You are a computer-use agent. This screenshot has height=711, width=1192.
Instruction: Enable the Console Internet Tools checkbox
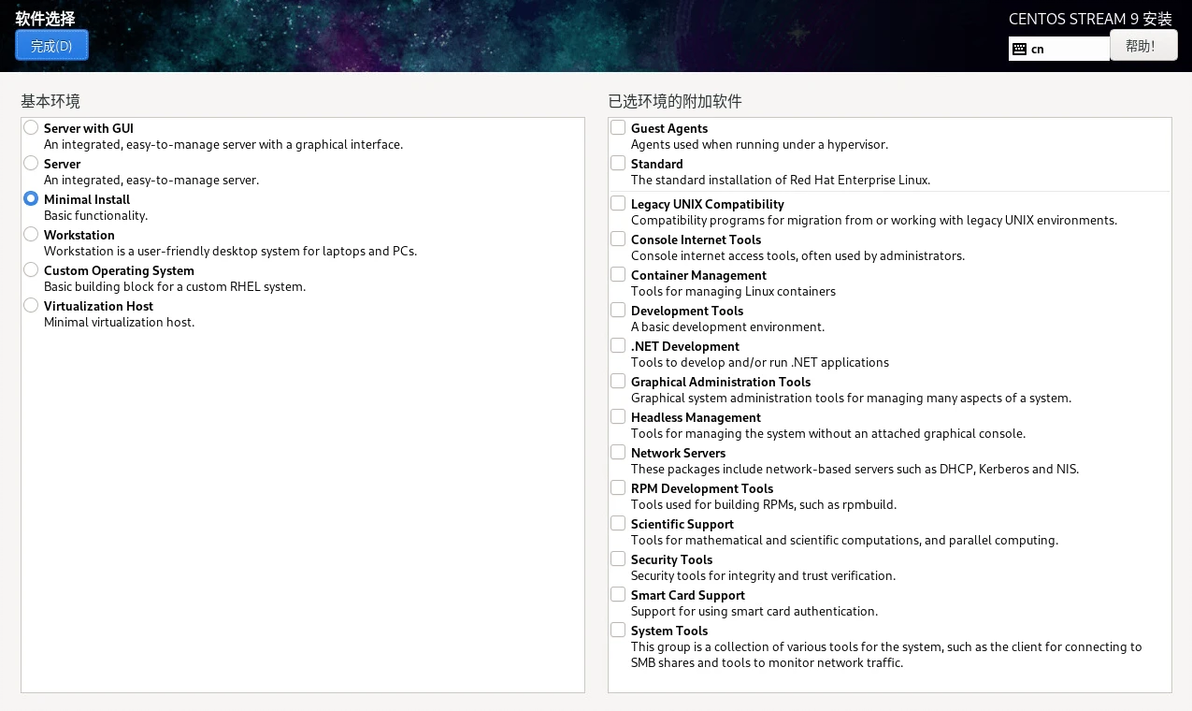click(618, 239)
